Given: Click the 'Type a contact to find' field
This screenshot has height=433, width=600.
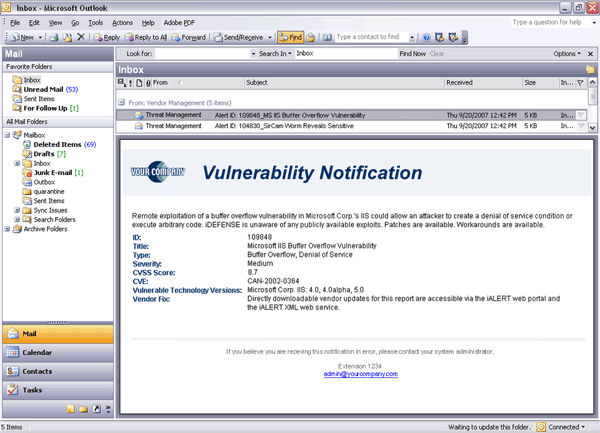Looking at the screenshot, I should [371, 37].
